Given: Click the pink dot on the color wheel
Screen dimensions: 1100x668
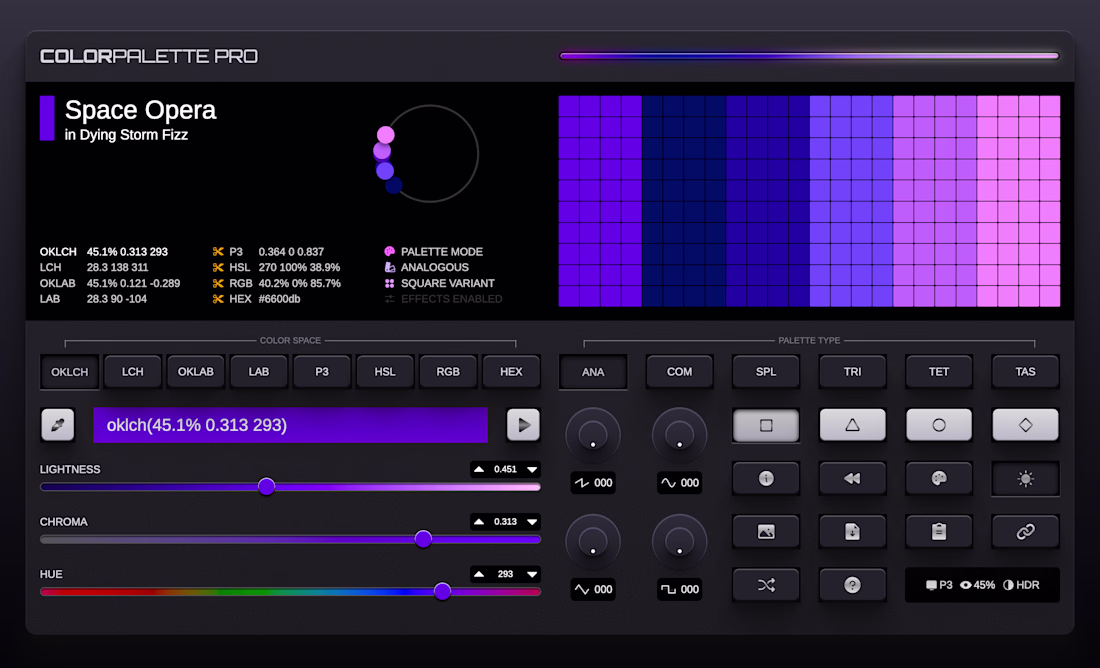Looking at the screenshot, I should (x=386, y=135).
